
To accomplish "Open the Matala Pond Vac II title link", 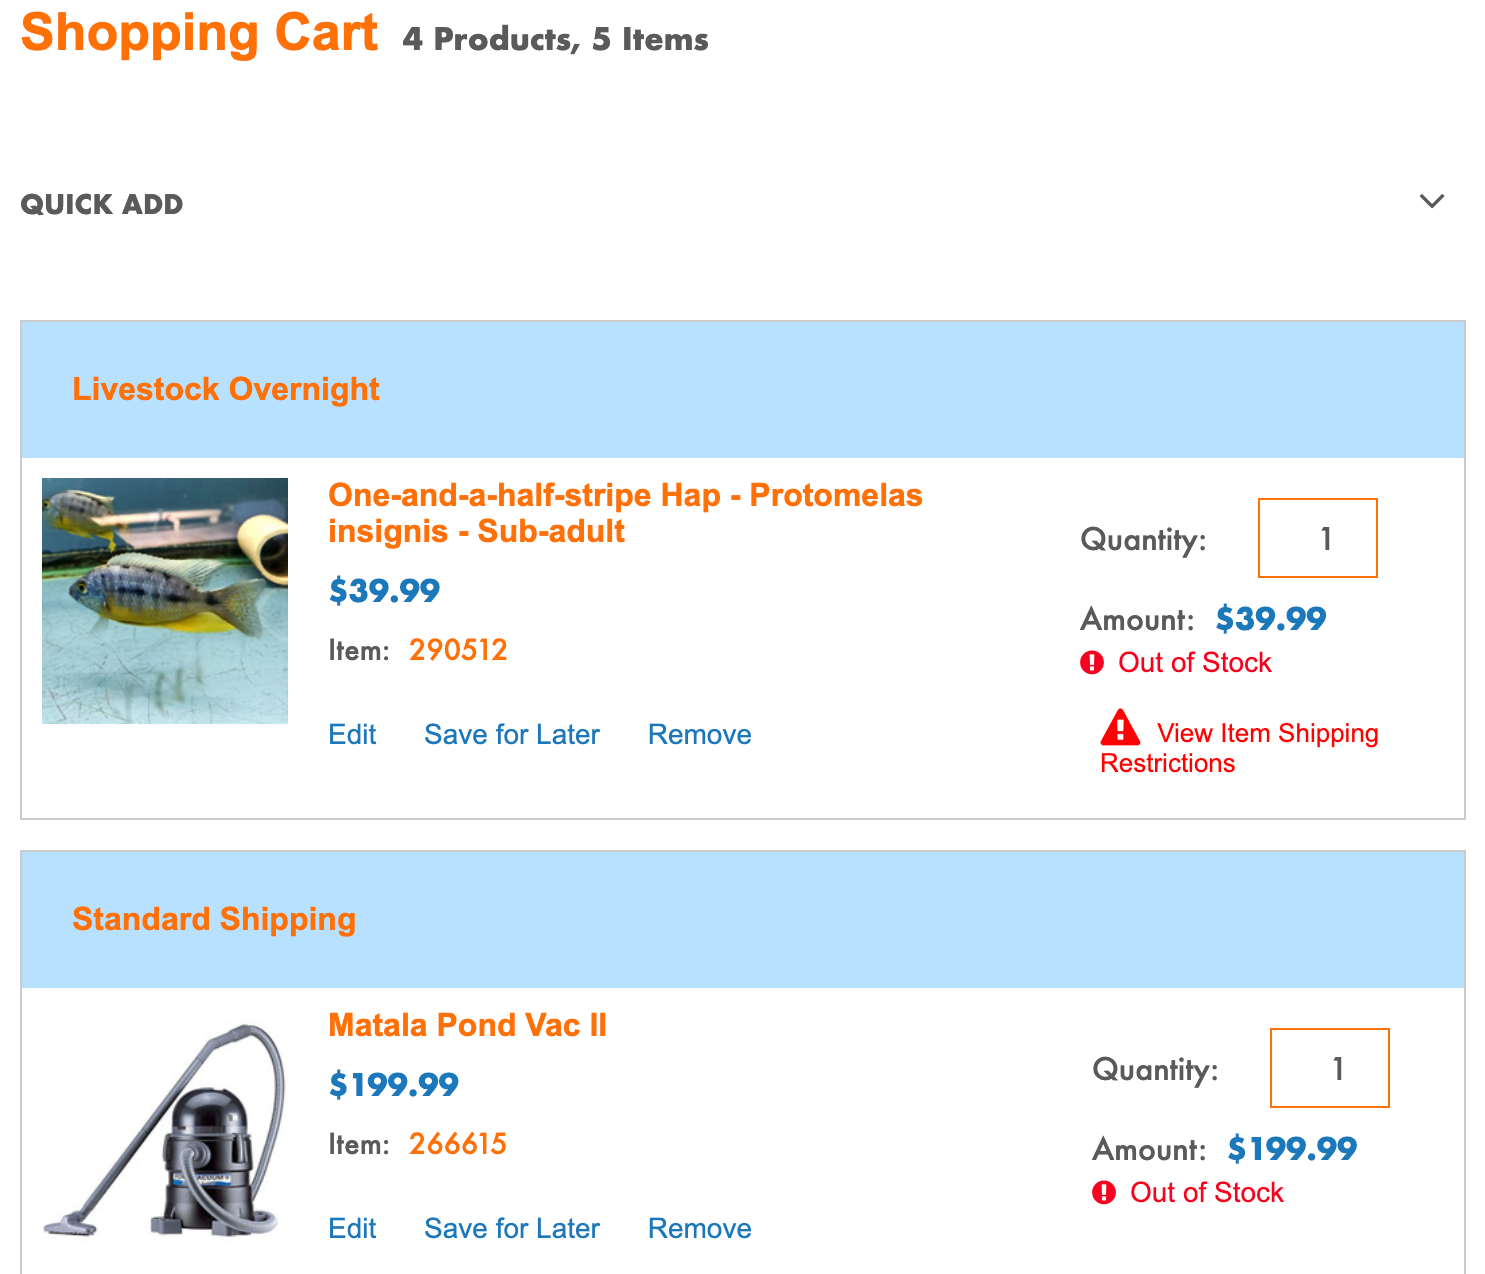I will [467, 1025].
